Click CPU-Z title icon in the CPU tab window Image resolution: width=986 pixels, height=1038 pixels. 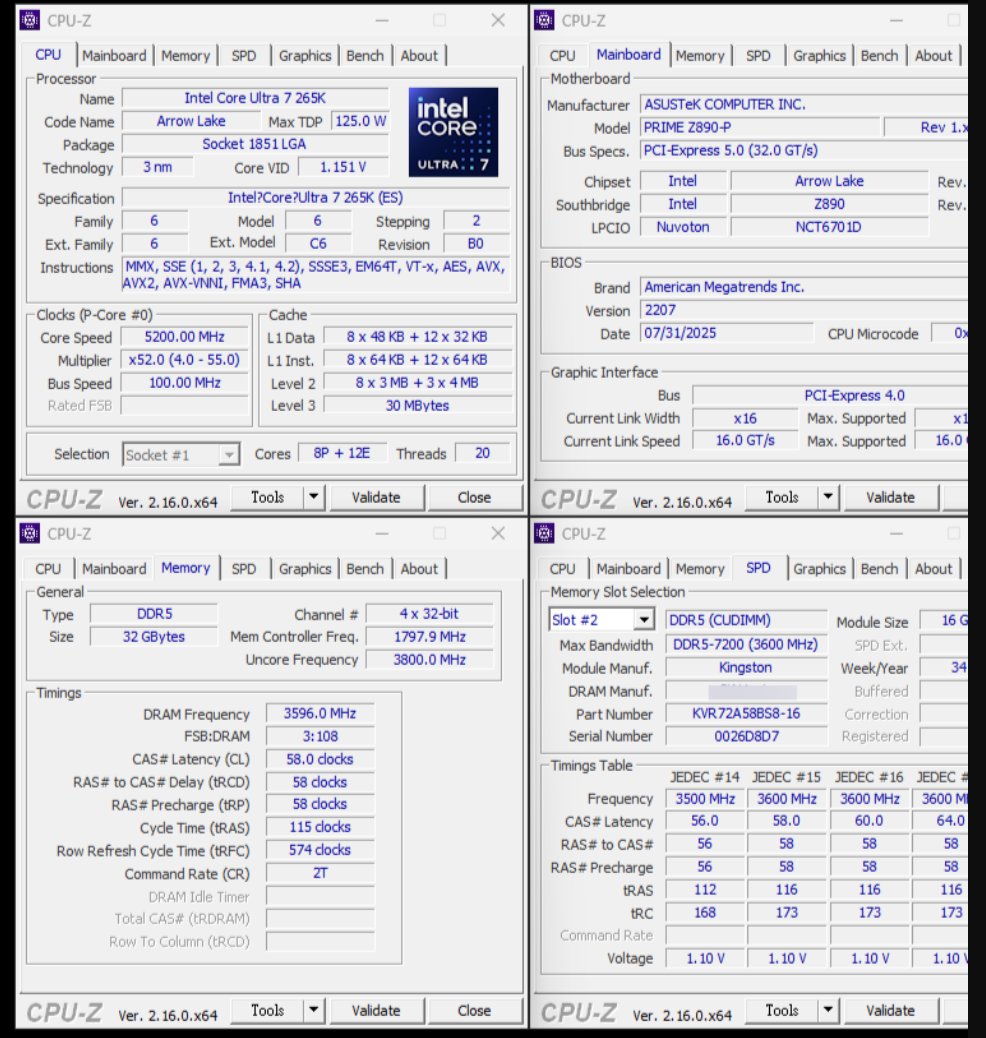click(29, 20)
